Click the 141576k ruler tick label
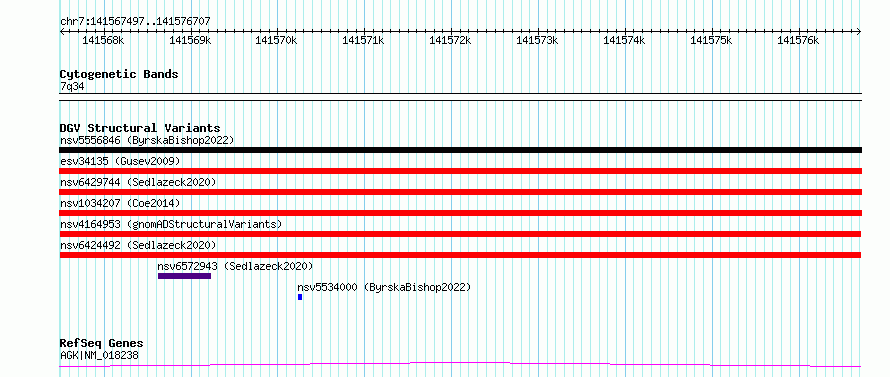Screen dimensions: 890x377 (799, 41)
